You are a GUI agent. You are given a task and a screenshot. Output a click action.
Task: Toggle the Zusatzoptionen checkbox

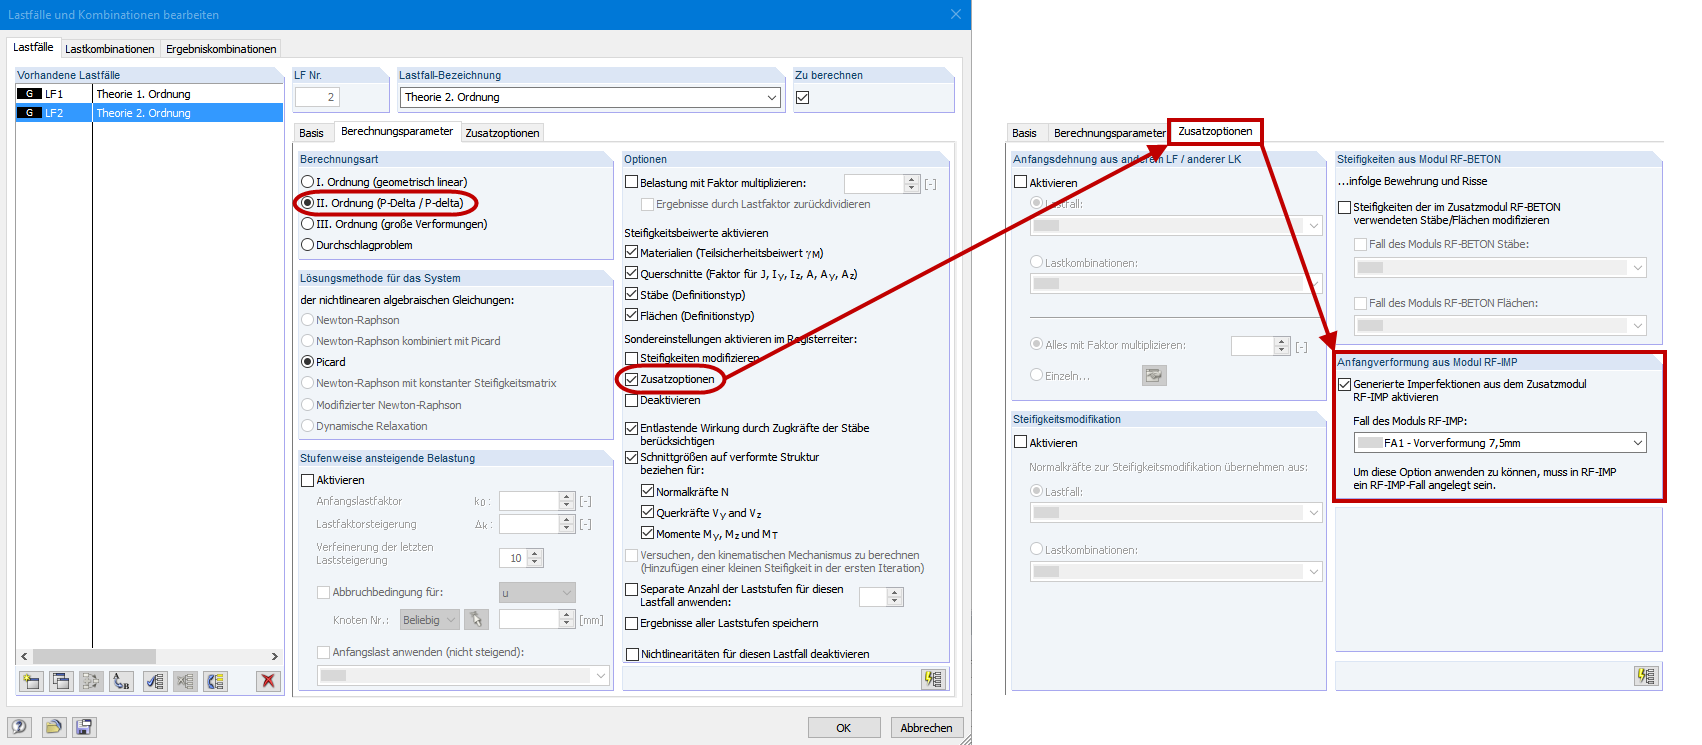click(x=631, y=379)
